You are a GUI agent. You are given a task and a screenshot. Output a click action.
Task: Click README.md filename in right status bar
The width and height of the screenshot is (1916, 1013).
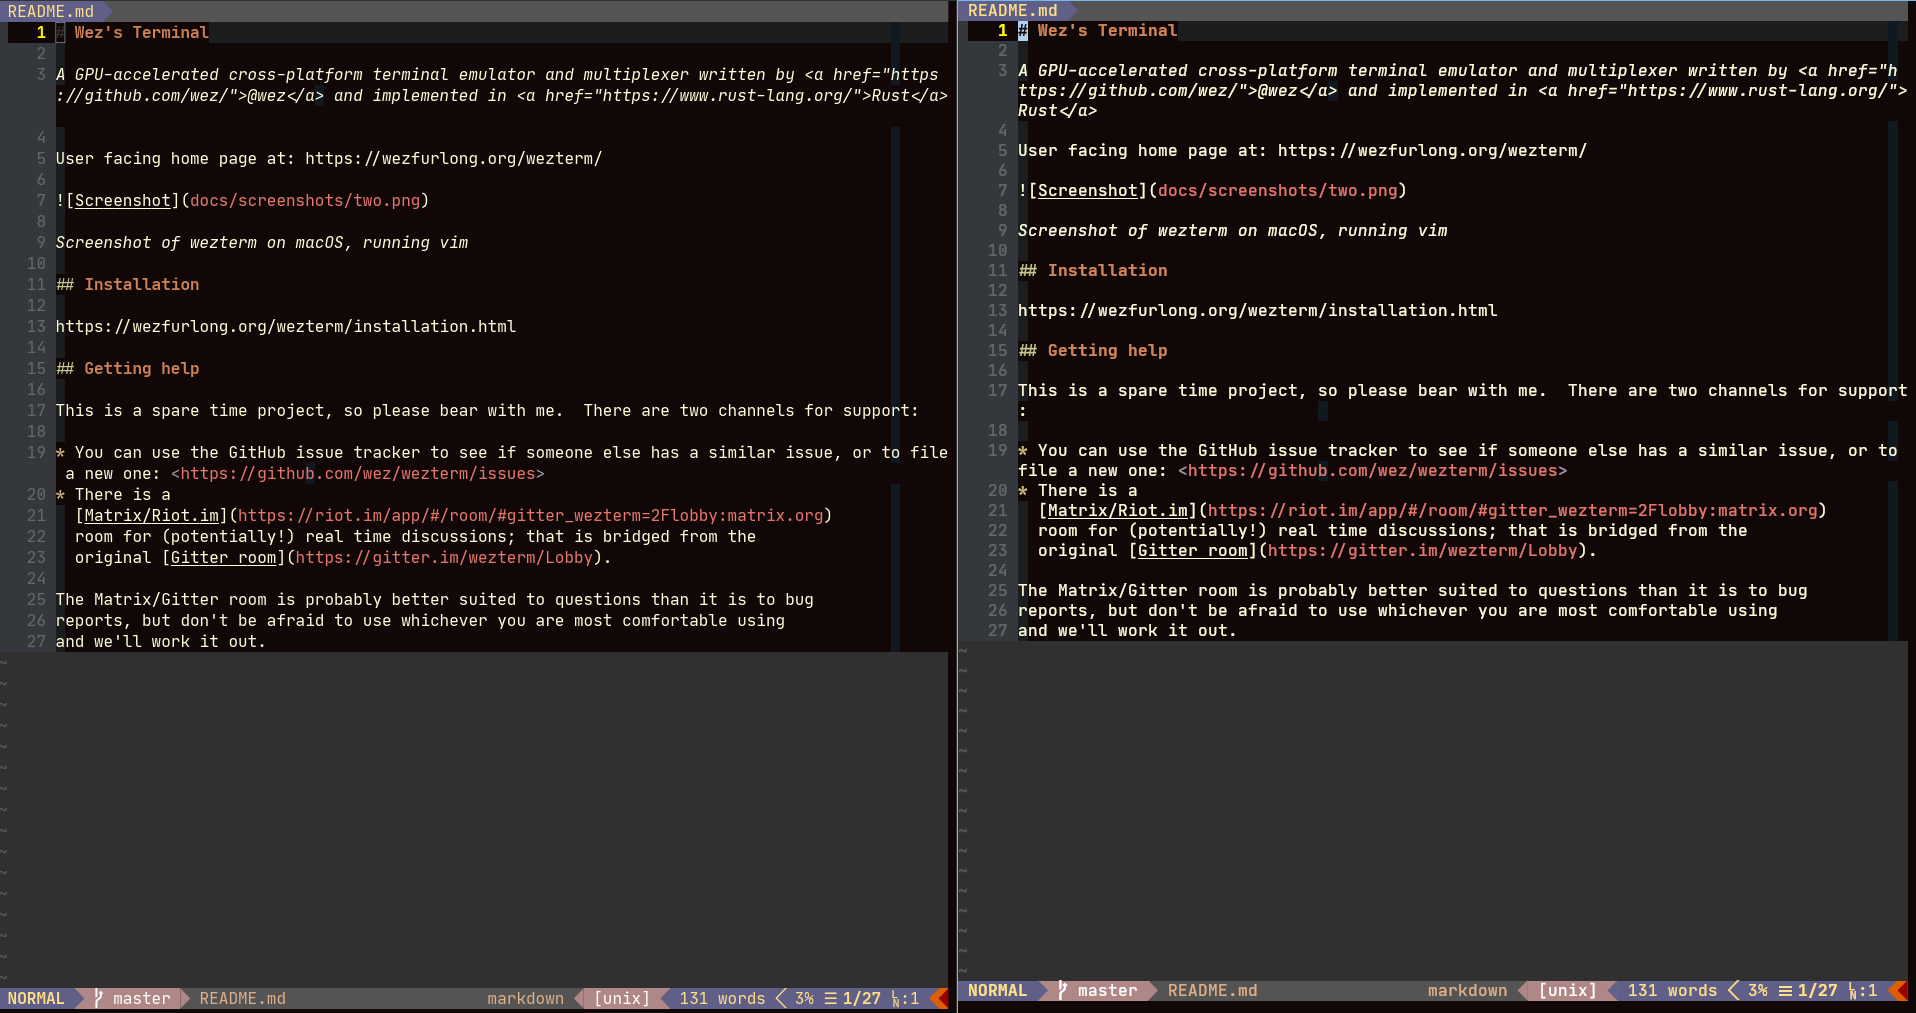tap(1213, 990)
